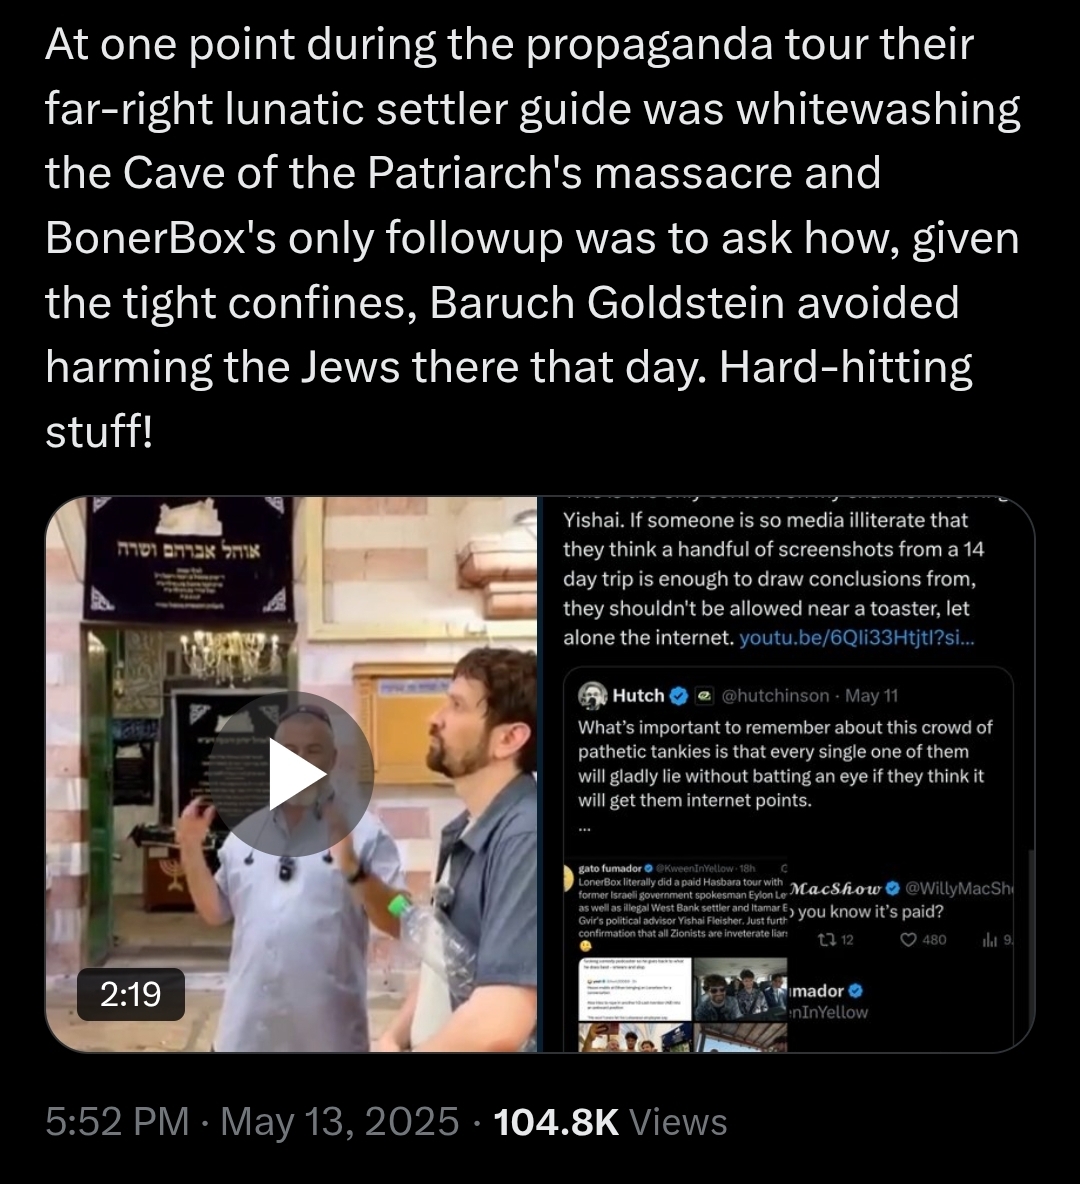The width and height of the screenshot is (1080, 1184).
Task: Click the 5:52 PM · May 13, 2025 timestamp
Action: click(x=252, y=1121)
